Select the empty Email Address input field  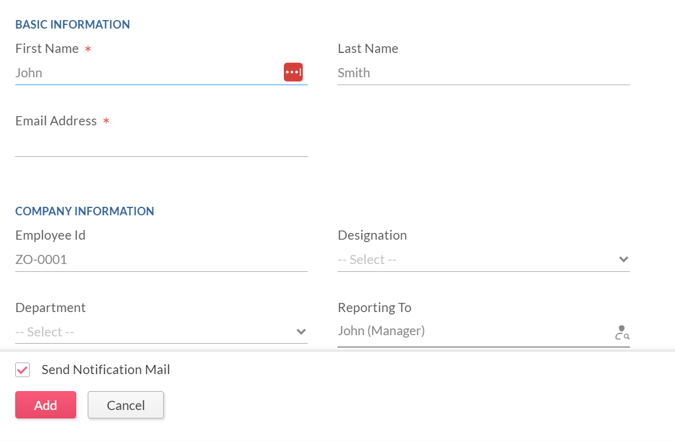(x=161, y=145)
